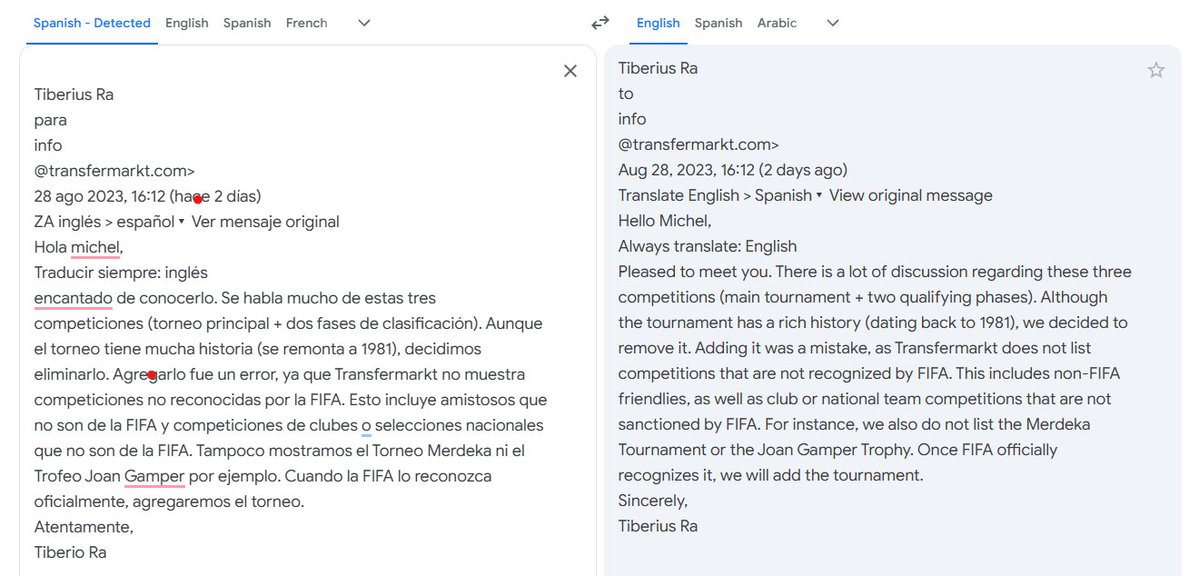Screen dimensions: 1199x576
Task: Click 'Always translate: English' in translation
Action: coord(707,246)
